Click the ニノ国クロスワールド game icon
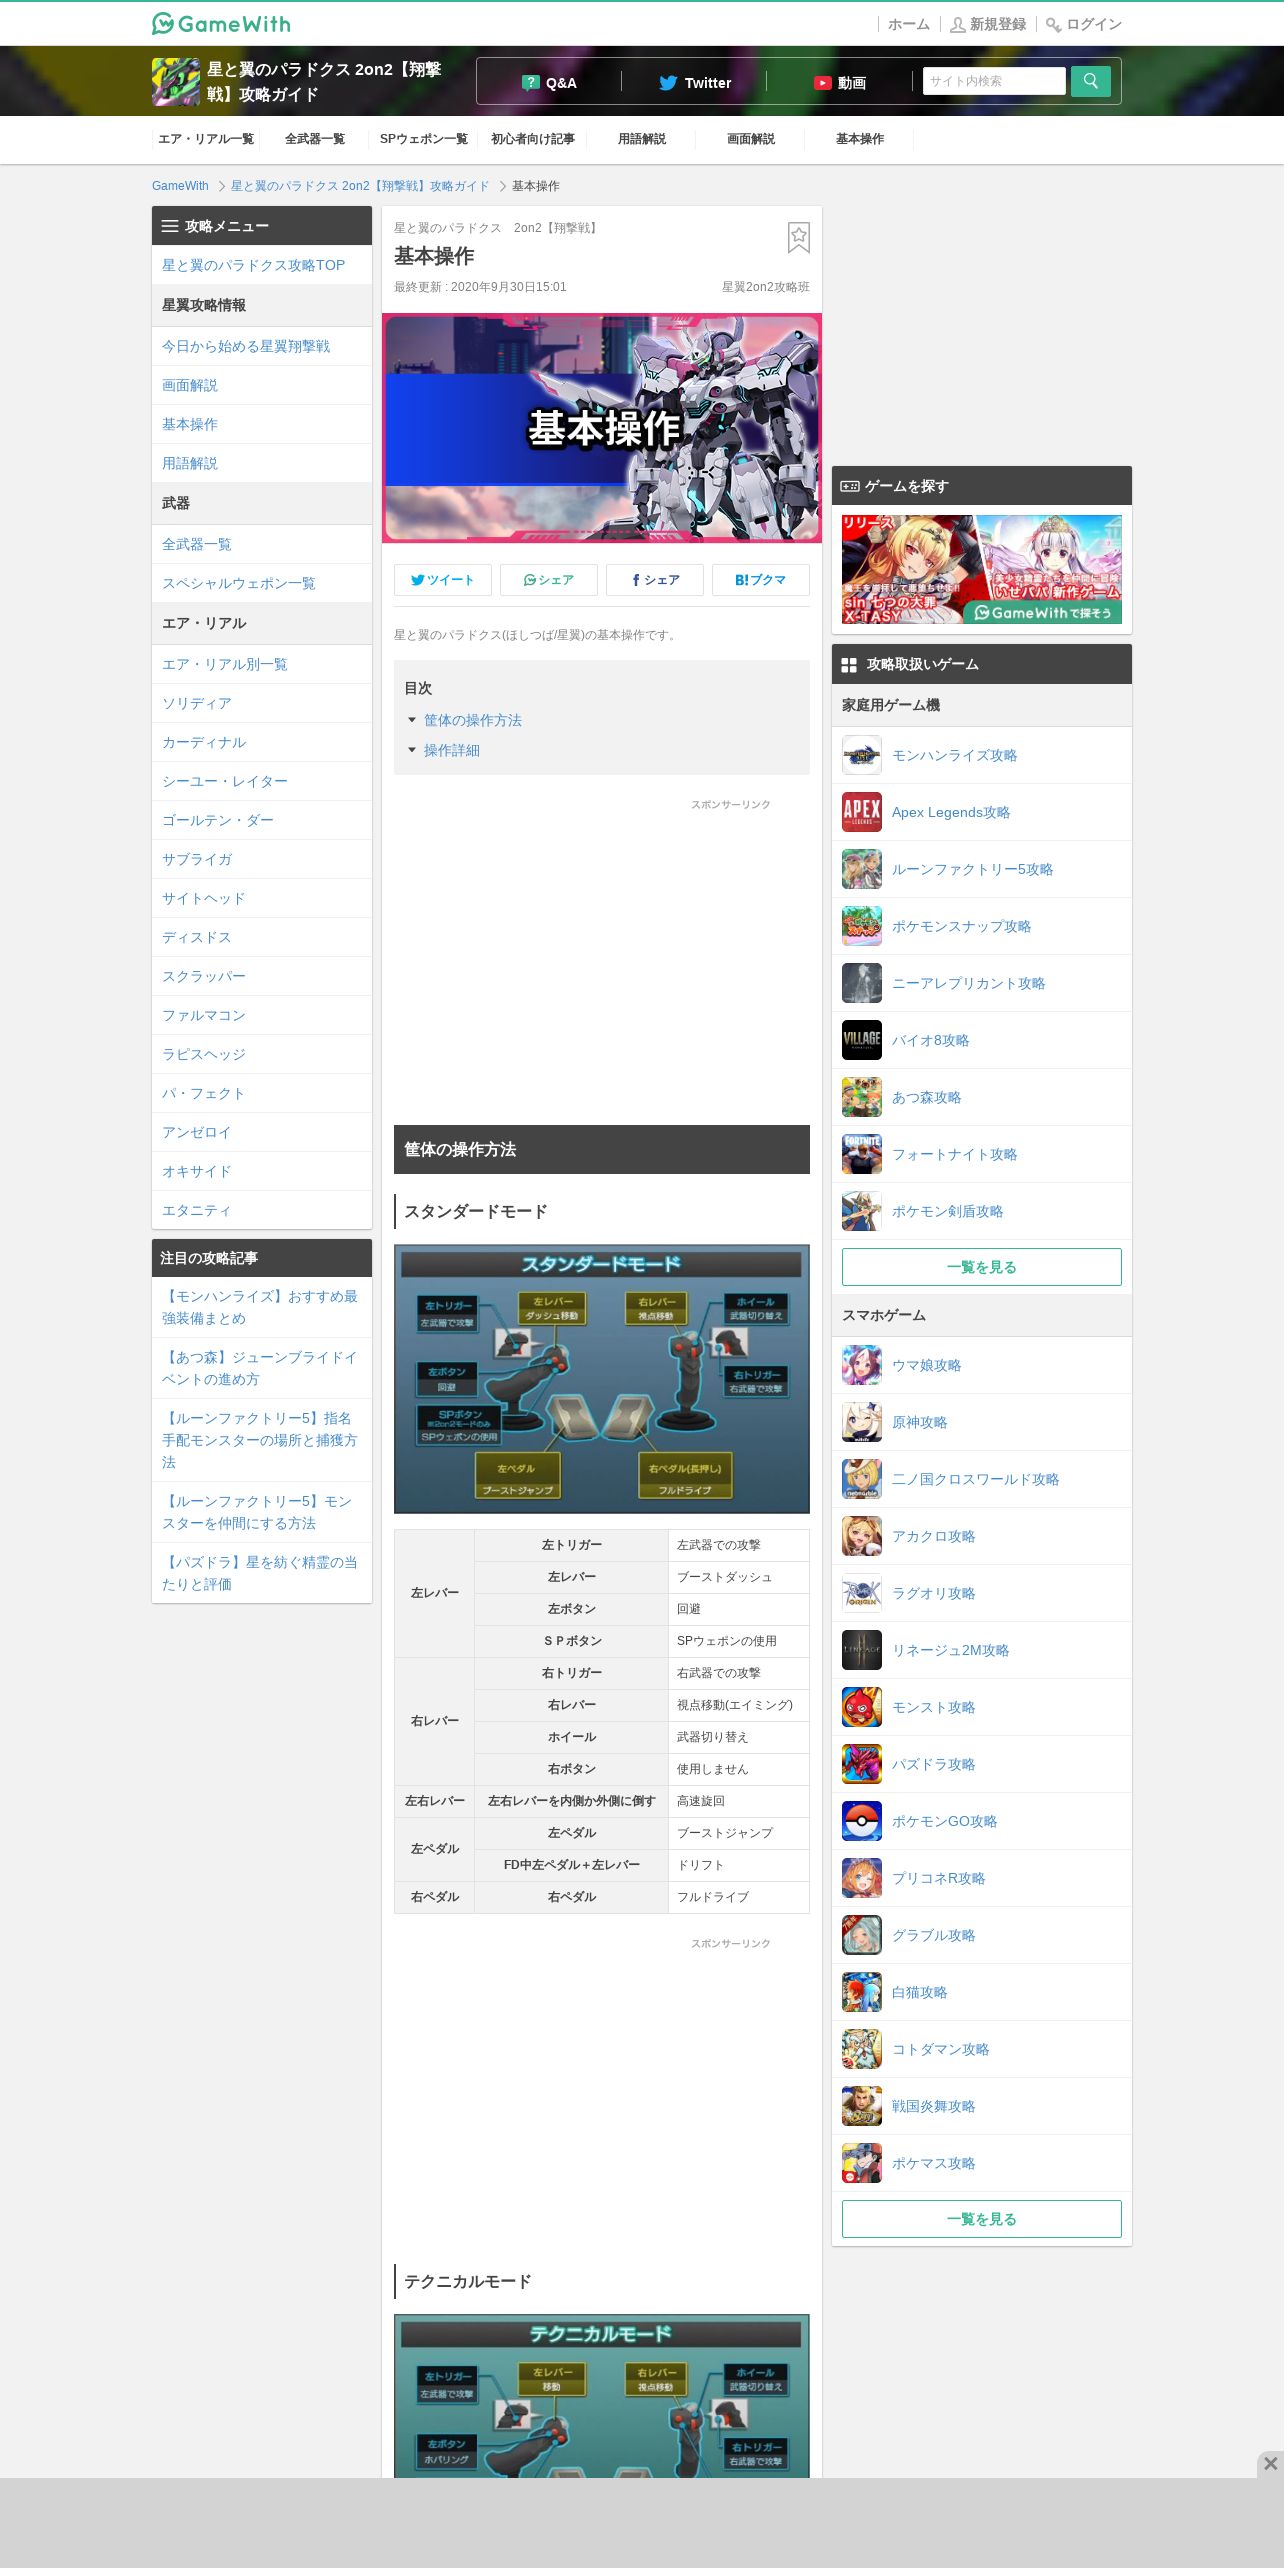This screenshot has height=2568, width=1284. point(862,1479)
